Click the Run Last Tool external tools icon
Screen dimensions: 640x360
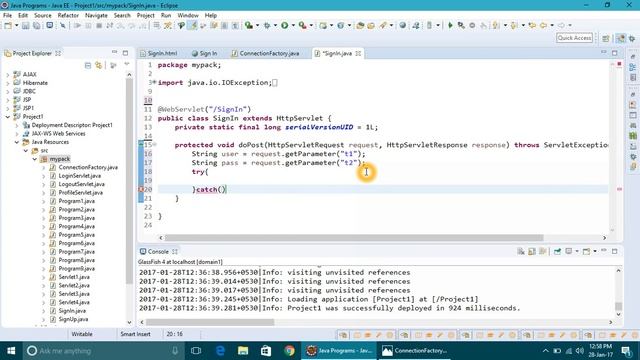tap(302, 25)
